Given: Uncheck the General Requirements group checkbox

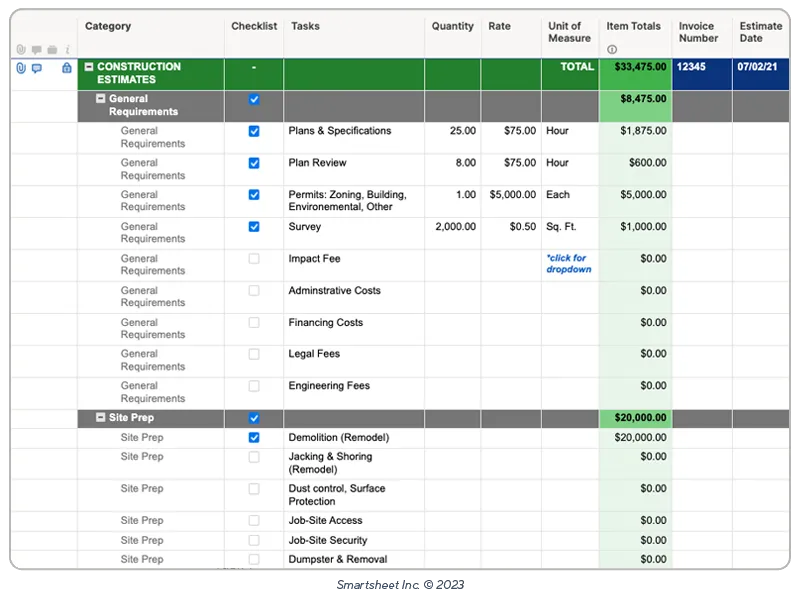Looking at the screenshot, I should pyautogui.click(x=254, y=99).
